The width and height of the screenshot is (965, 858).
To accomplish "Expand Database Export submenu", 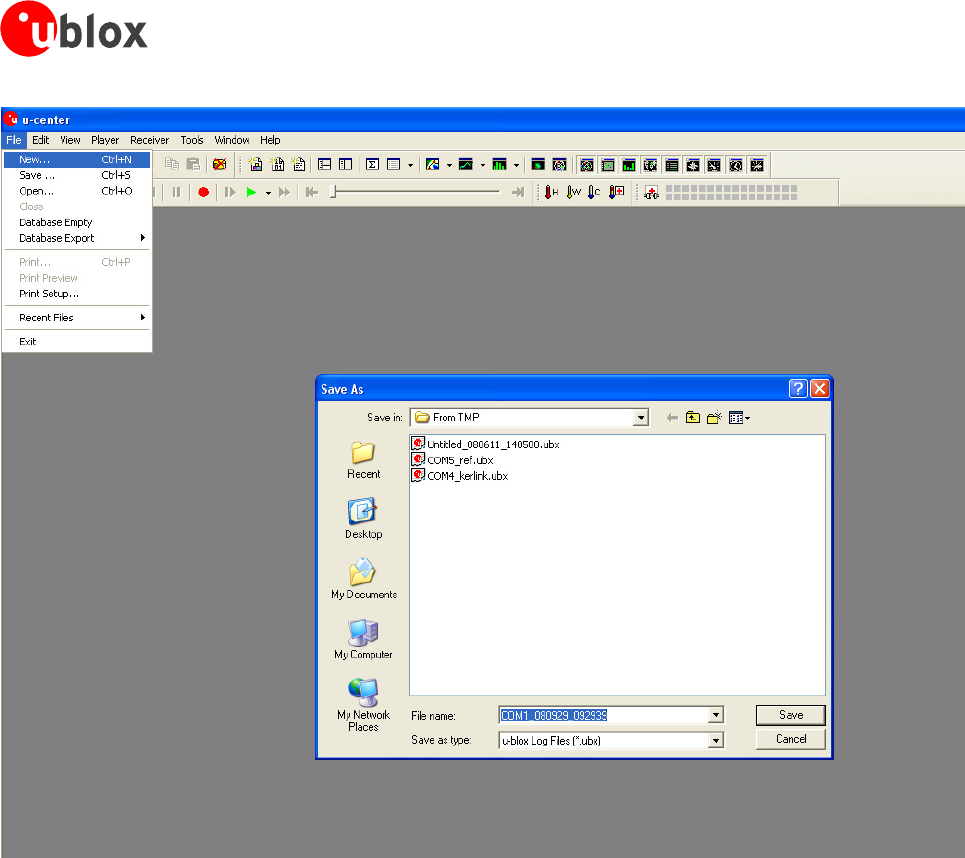I will coord(77,238).
